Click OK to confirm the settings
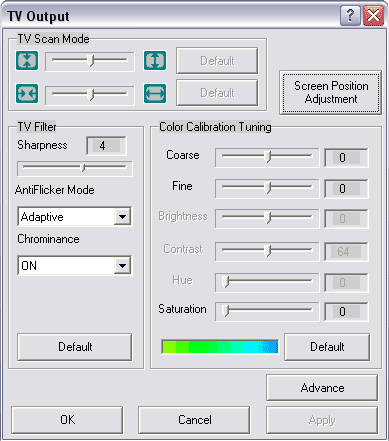Image resolution: width=389 pixels, height=441 pixels. [67, 420]
